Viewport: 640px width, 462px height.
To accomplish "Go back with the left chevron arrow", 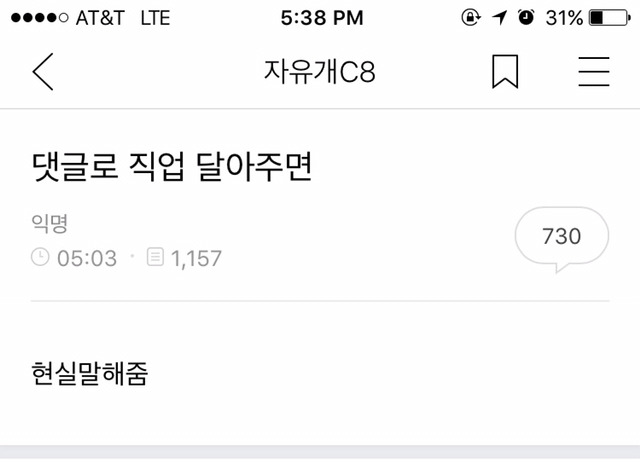I will point(43,71).
